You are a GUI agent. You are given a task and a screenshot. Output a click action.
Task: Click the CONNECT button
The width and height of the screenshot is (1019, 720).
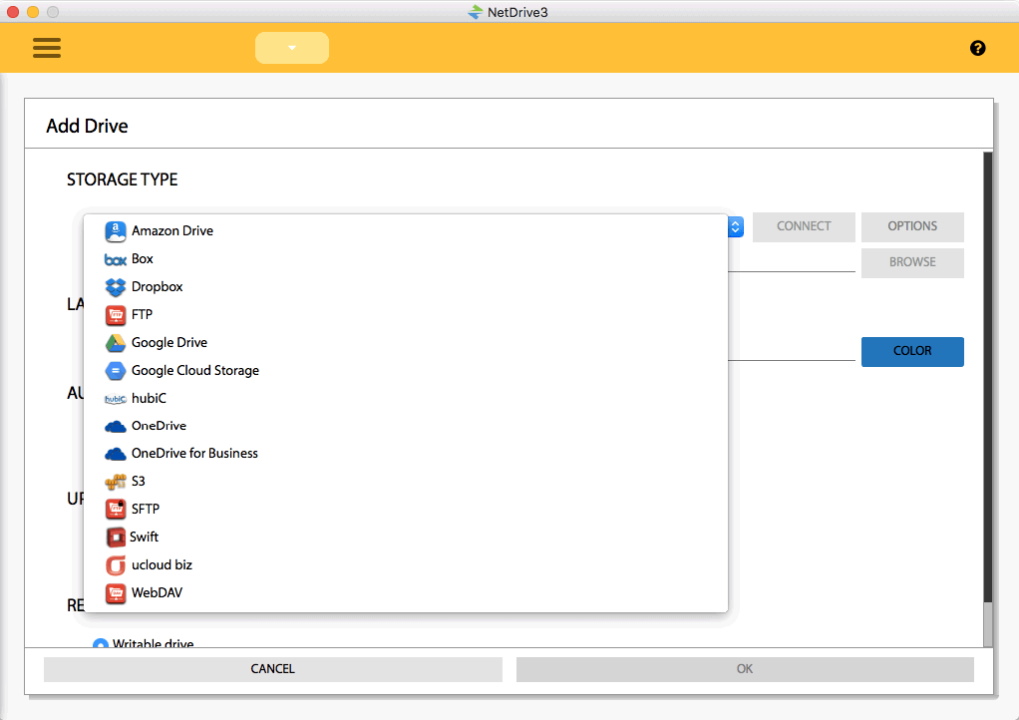(803, 227)
